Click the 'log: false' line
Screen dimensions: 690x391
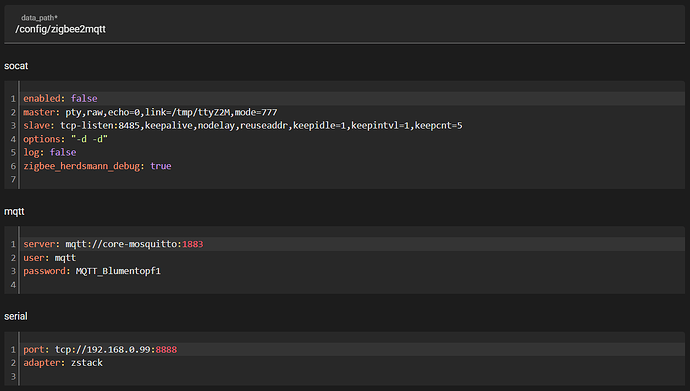352,152
